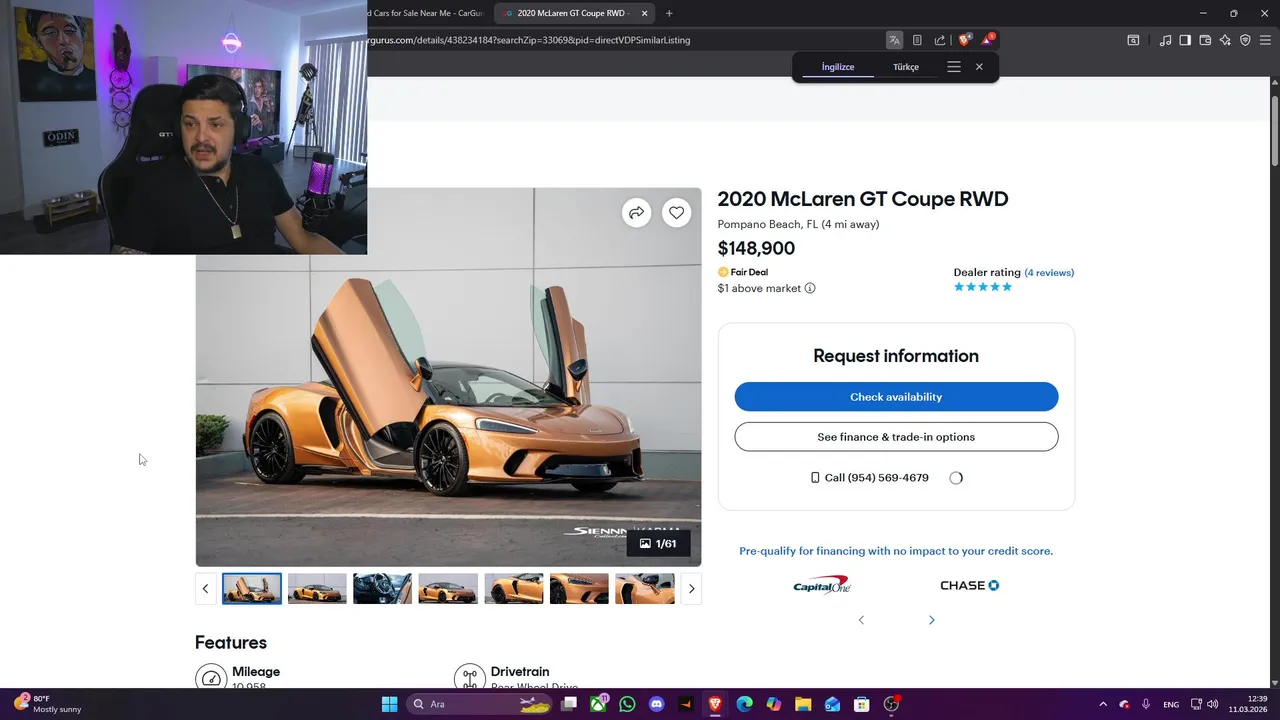Screen dimensions: 1280x720
Task: Open the clock showing 12:39
Action: point(1249,704)
